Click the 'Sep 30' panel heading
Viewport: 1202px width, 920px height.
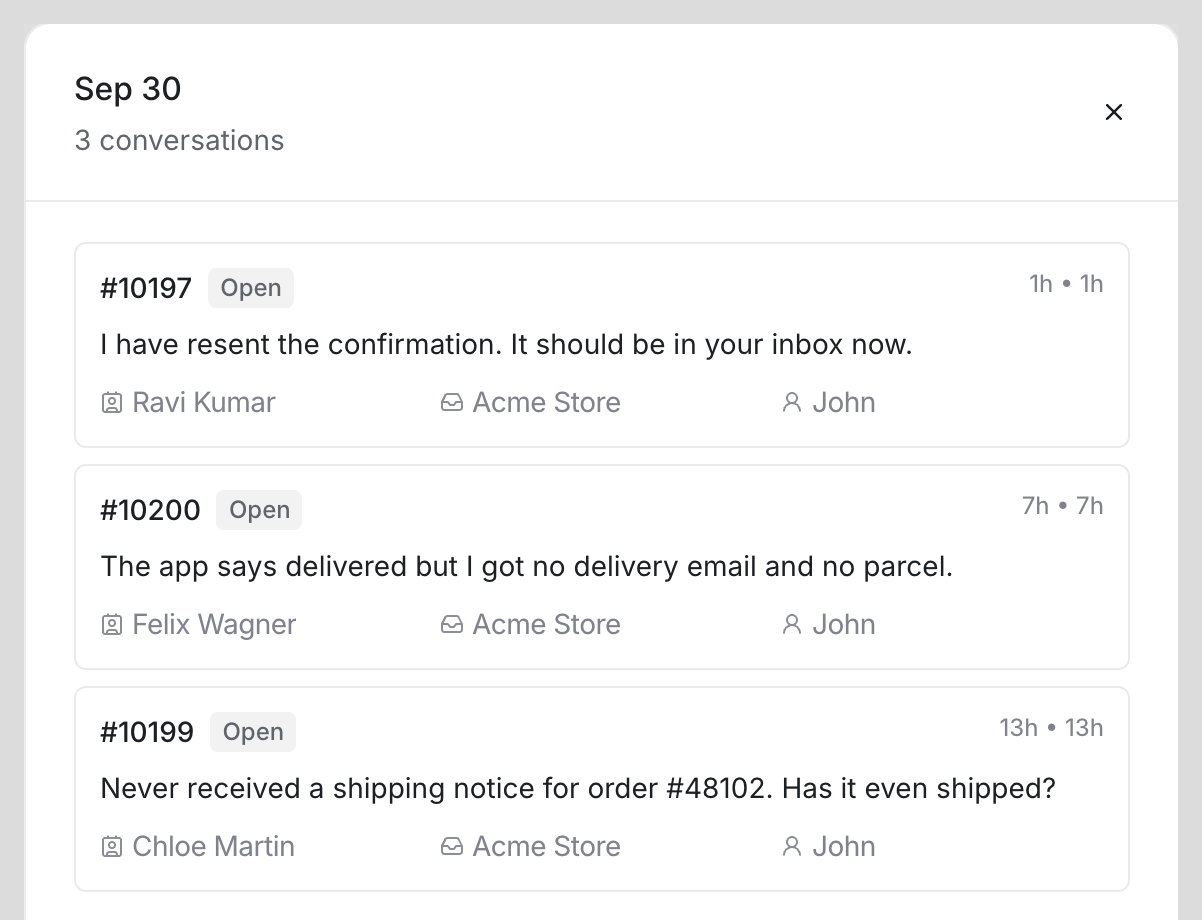[128, 89]
